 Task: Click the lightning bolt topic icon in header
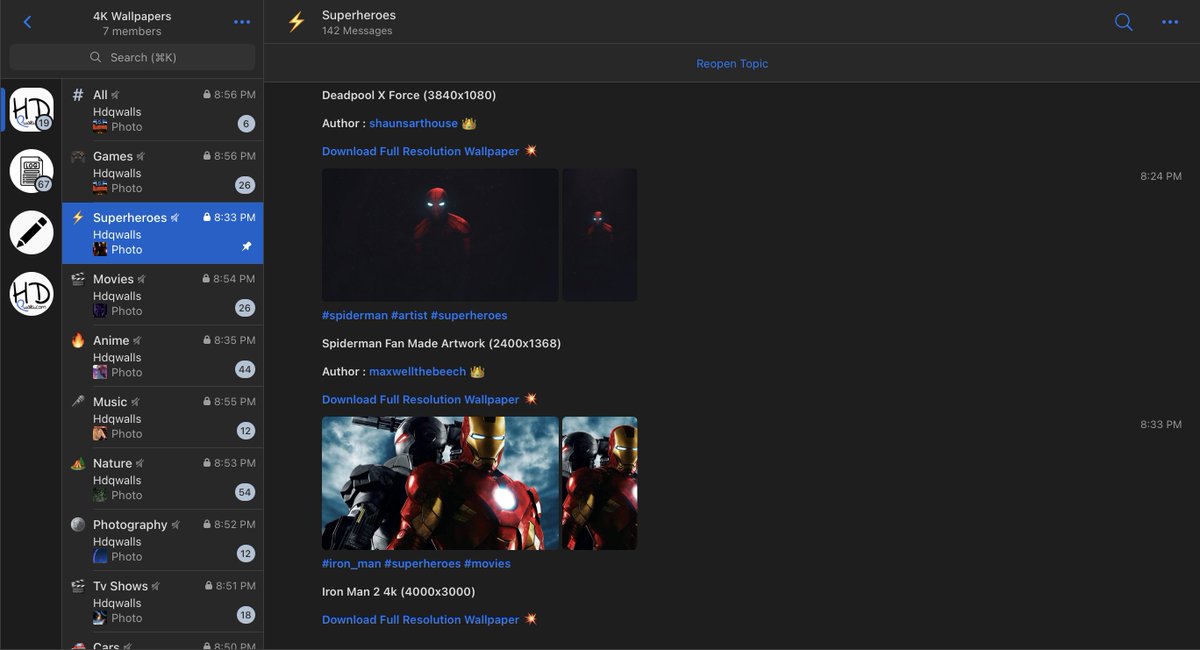pyautogui.click(x=296, y=22)
